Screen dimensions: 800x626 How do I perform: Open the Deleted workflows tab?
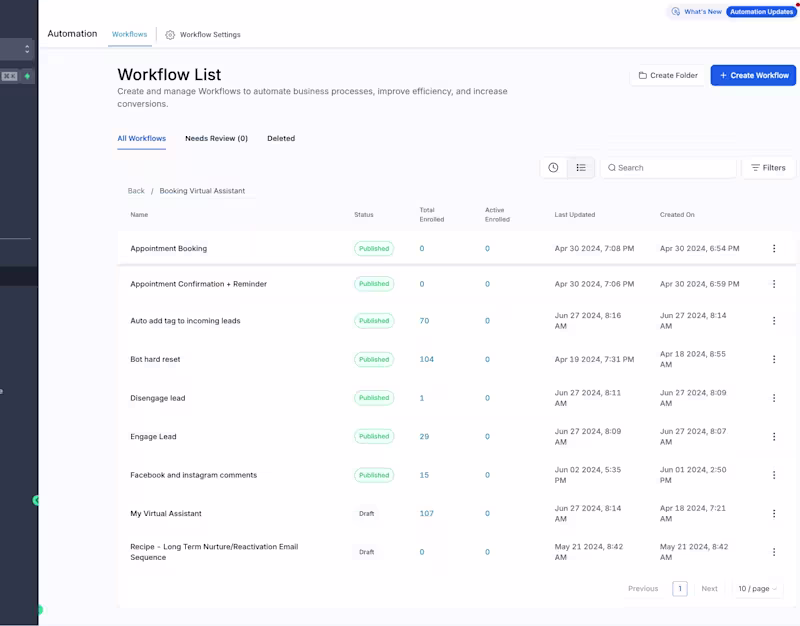(x=281, y=138)
